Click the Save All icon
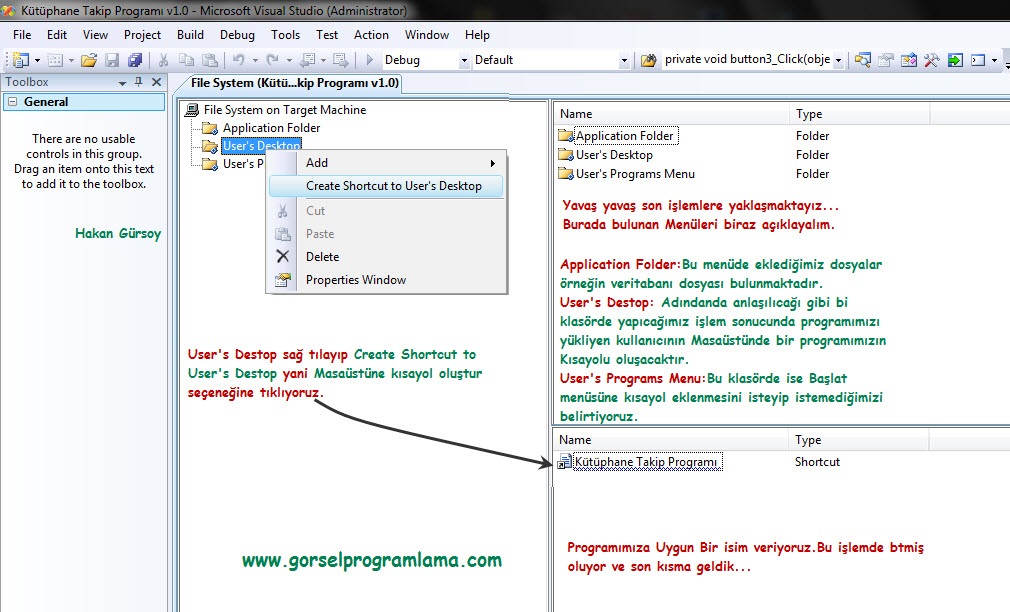The image size is (1010, 612). coord(135,60)
